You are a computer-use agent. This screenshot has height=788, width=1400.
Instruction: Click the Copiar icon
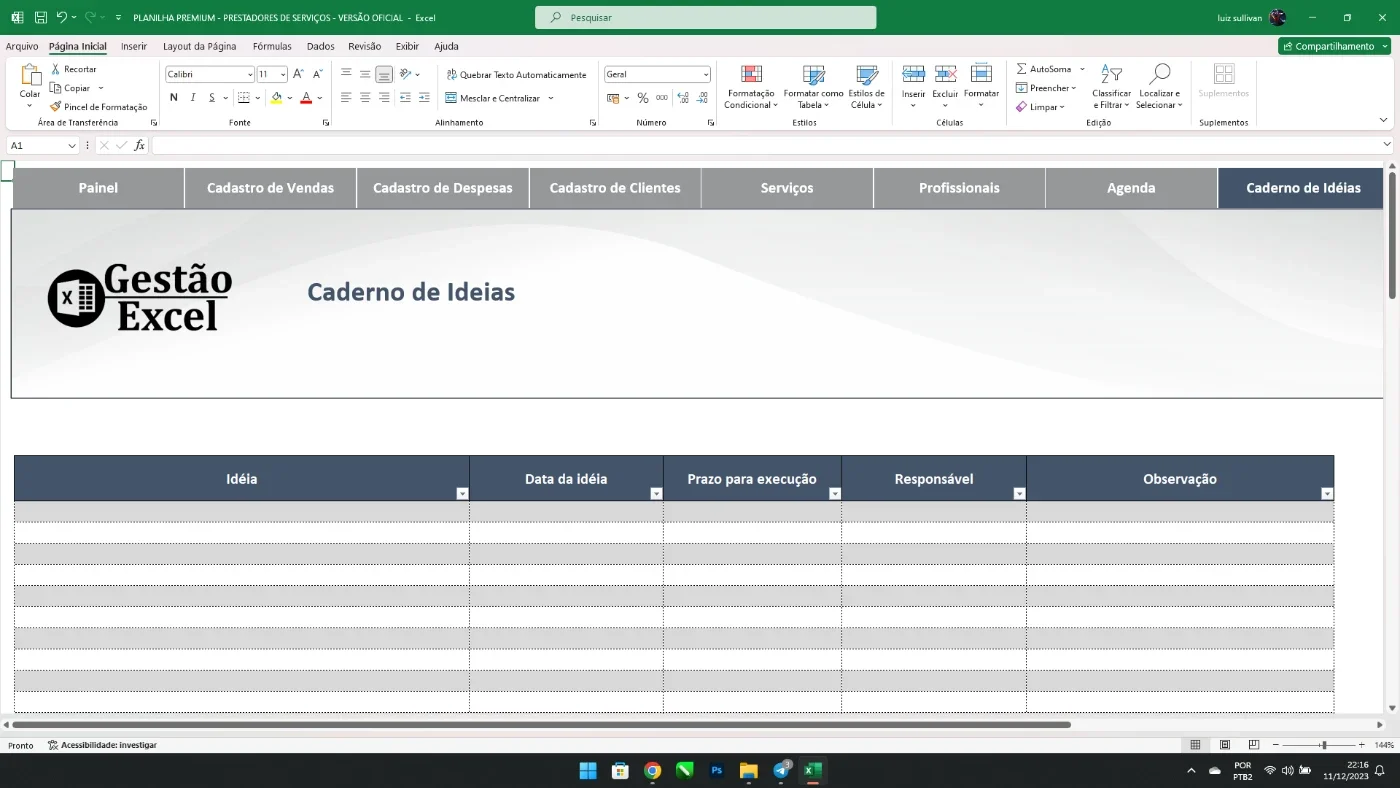tap(56, 88)
